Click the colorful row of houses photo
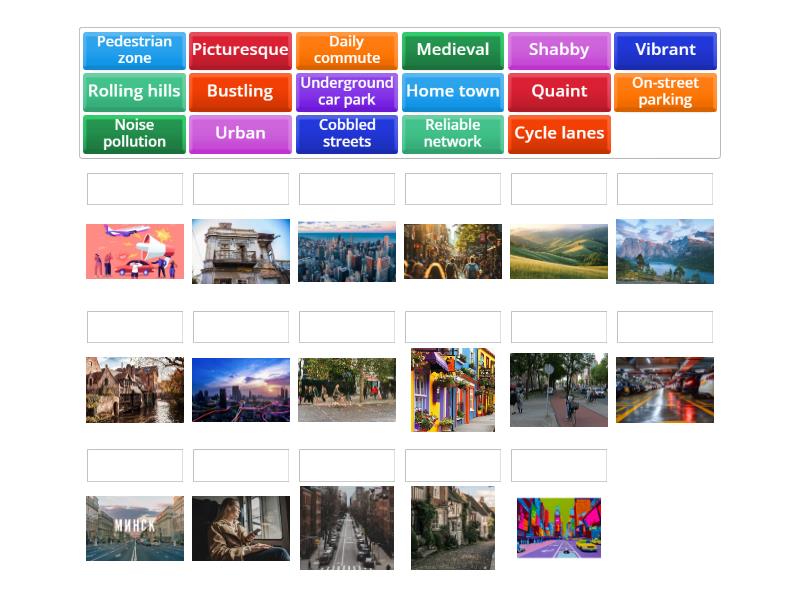Viewport: 800px width, 600px height. click(x=453, y=389)
